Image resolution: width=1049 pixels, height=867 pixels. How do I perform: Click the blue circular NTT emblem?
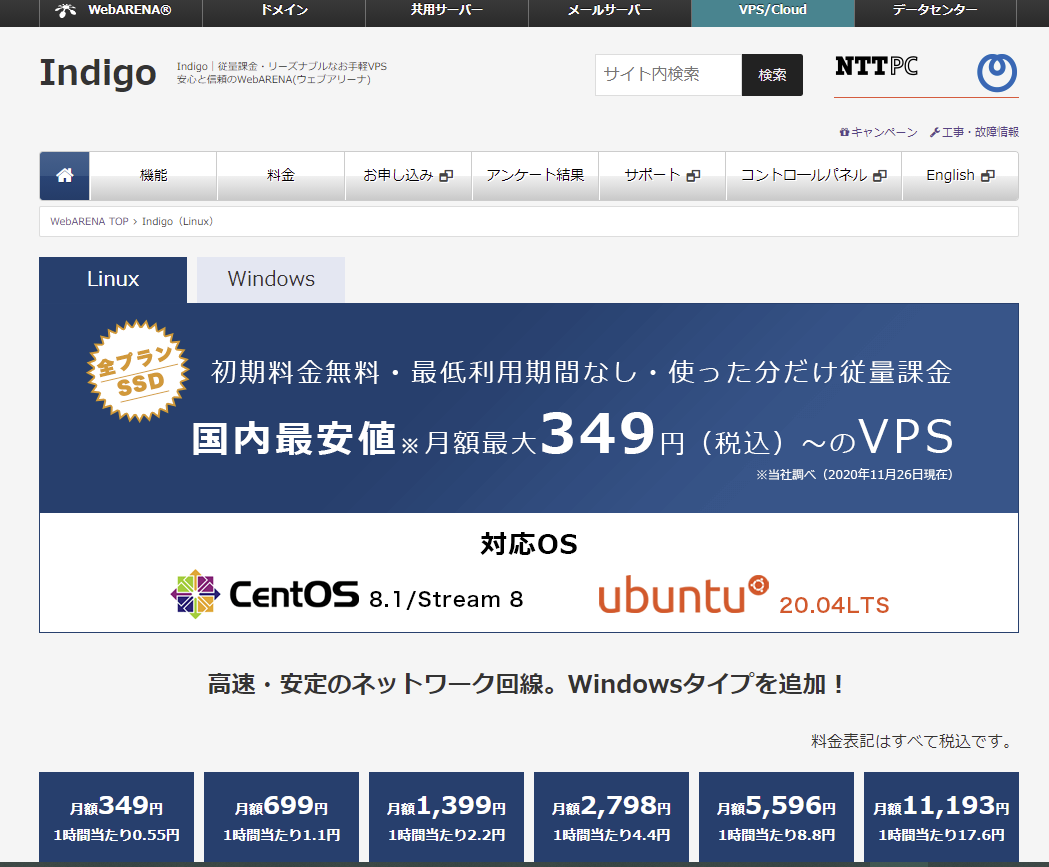click(x=997, y=72)
